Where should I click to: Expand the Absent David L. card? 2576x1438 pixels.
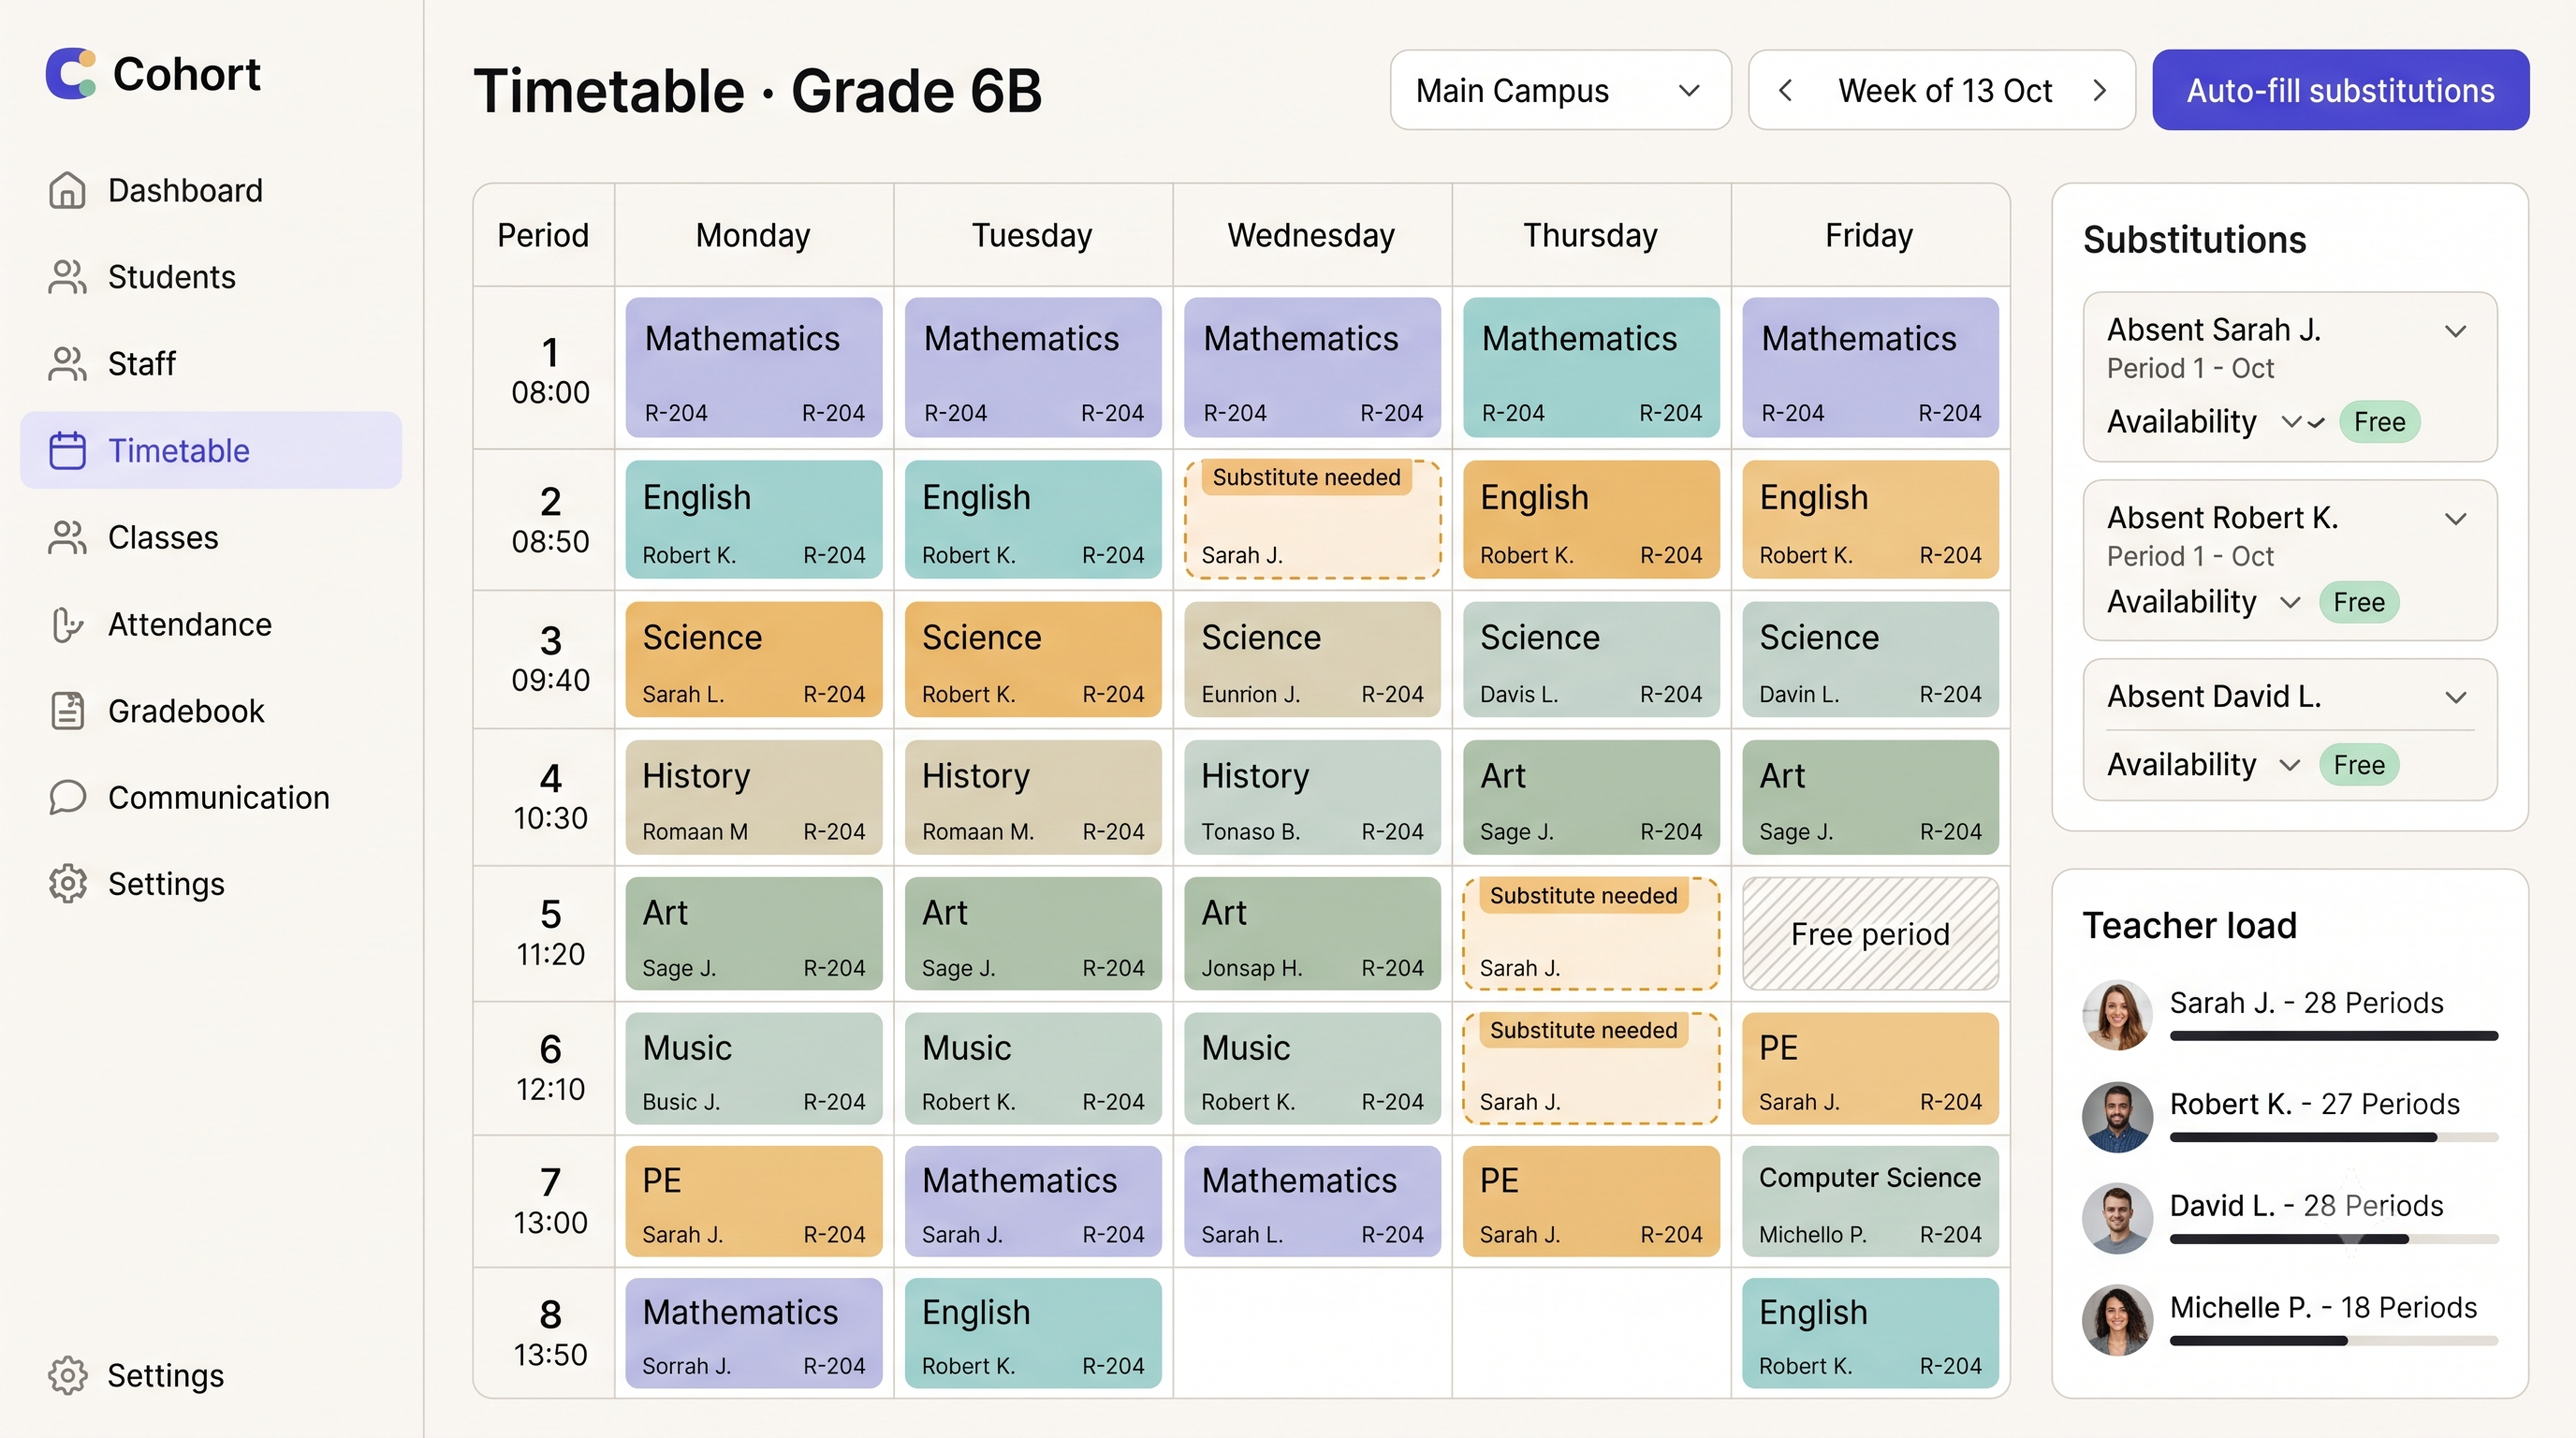pos(2456,697)
